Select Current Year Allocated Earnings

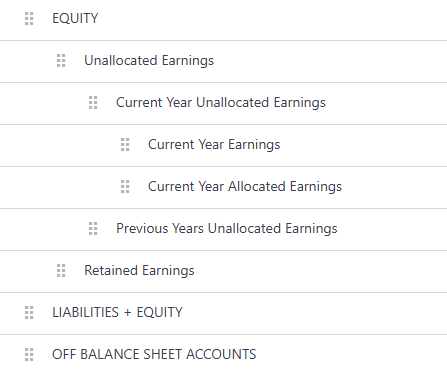[245, 187]
